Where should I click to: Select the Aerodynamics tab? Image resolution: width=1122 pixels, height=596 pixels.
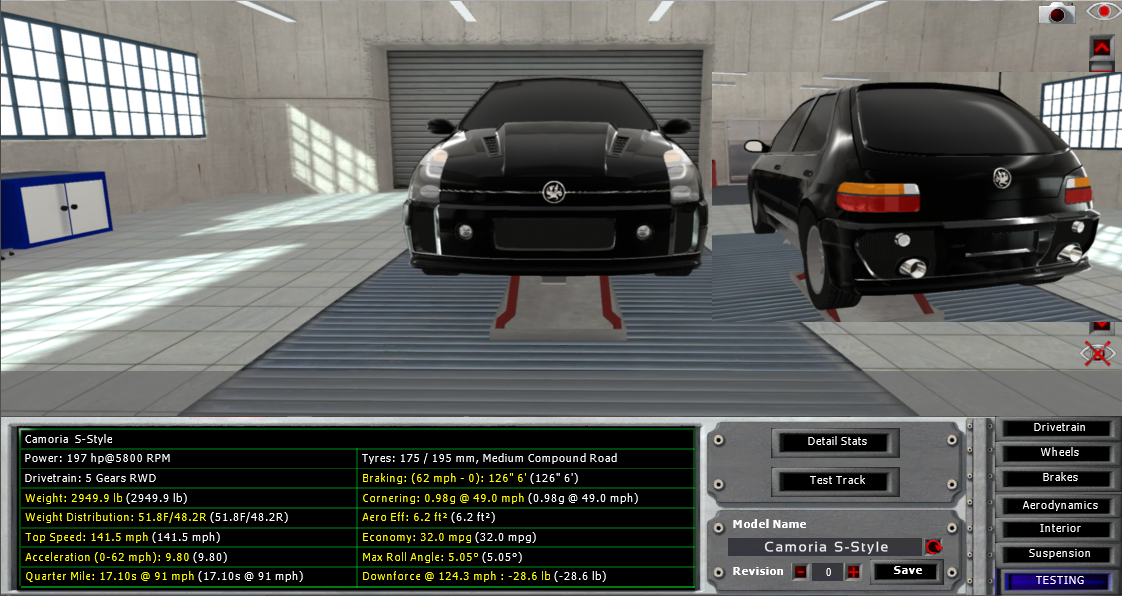pos(1059,506)
